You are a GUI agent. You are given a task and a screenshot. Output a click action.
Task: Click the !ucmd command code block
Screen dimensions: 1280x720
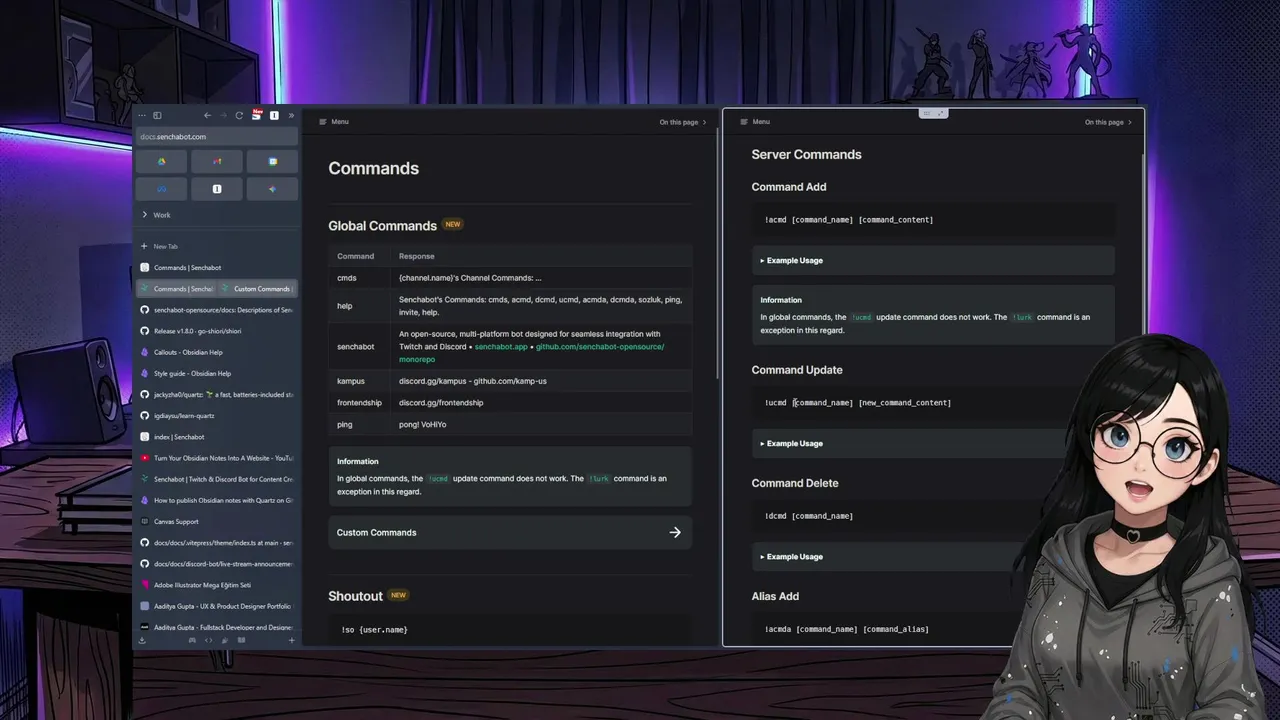point(933,402)
